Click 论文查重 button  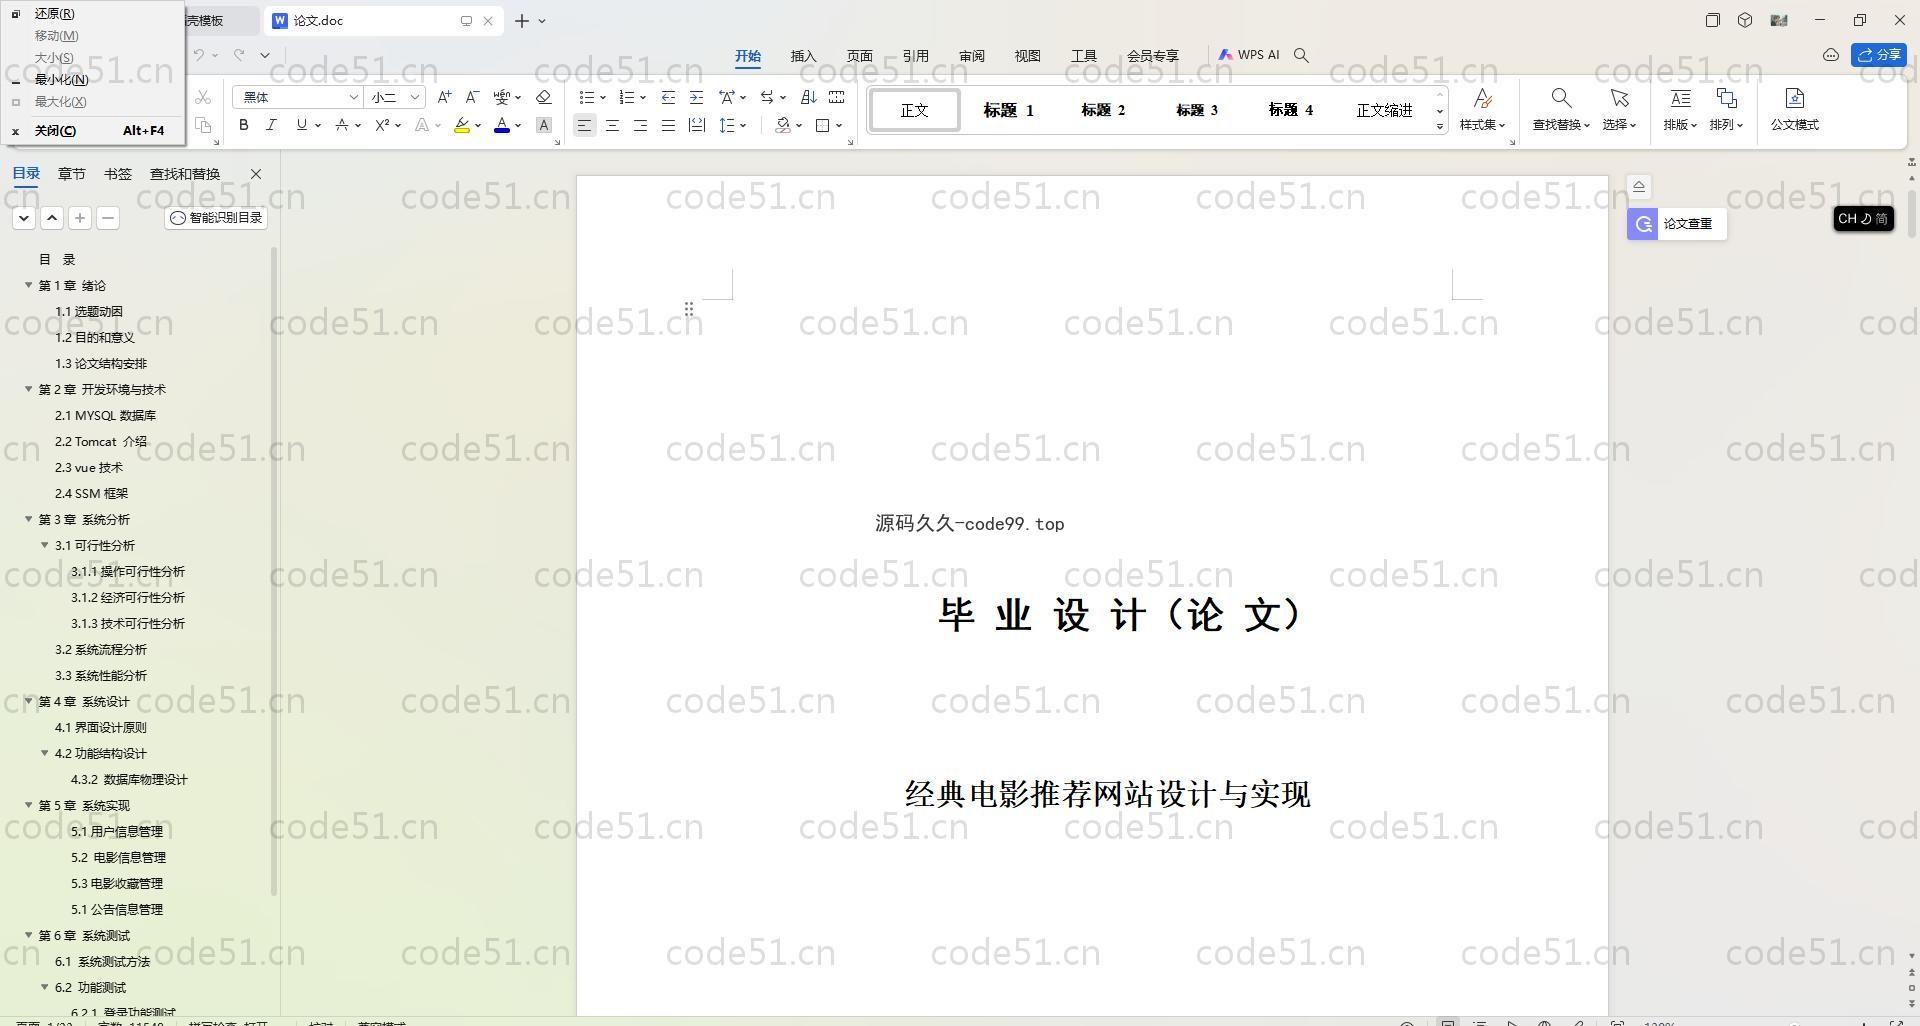[1676, 224]
